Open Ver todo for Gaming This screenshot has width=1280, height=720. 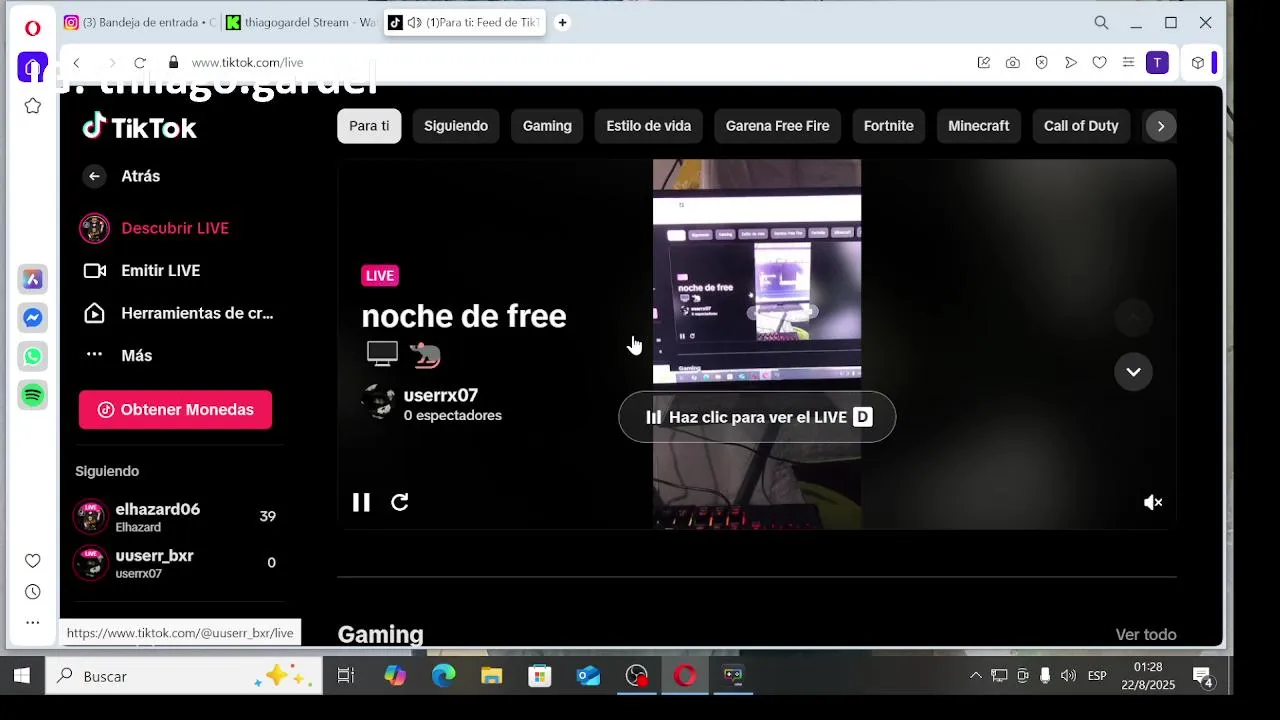[x=1145, y=634]
